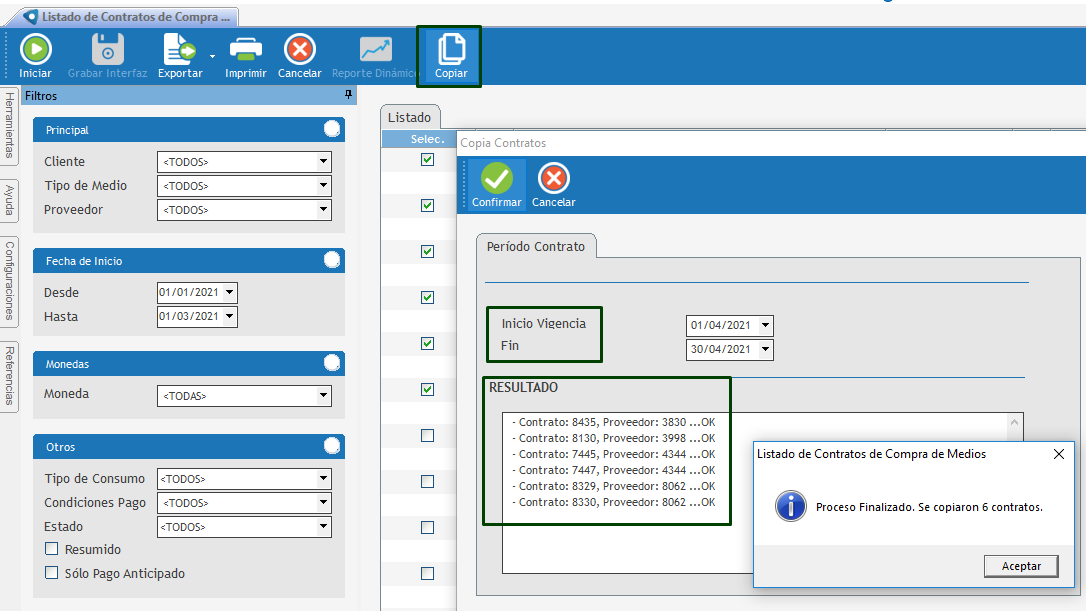Expand the Cliente dropdown
Image resolution: width=1086 pixels, height=611 pixels.
pos(323,161)
